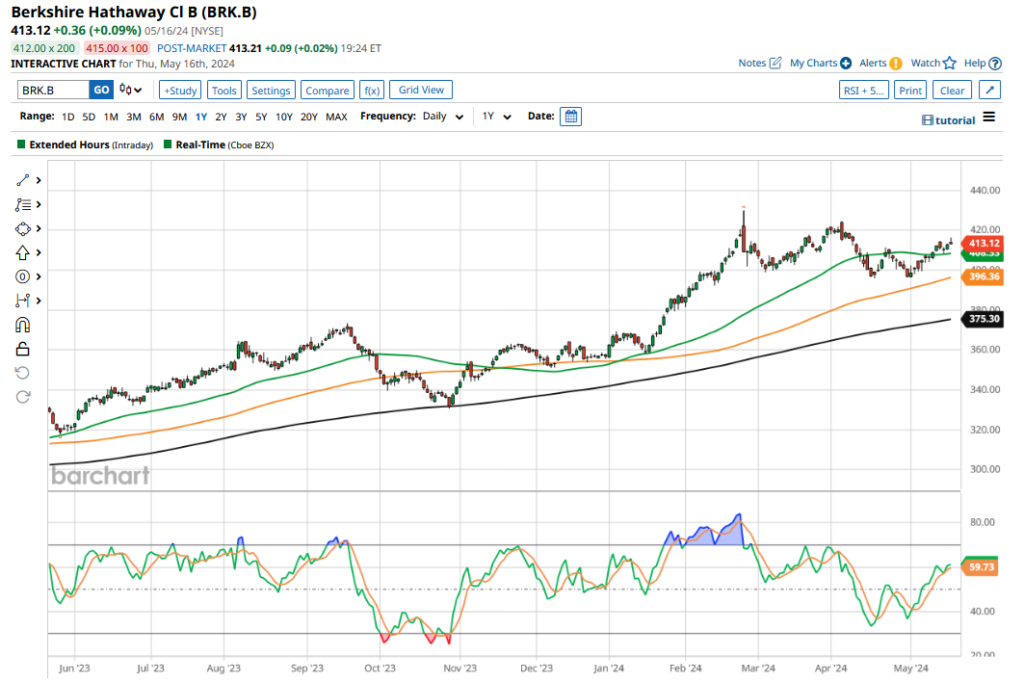Open the chart type candlestick dropdown
The image size is (1024, 683).
pyautogui.click(x=131, y=90)
